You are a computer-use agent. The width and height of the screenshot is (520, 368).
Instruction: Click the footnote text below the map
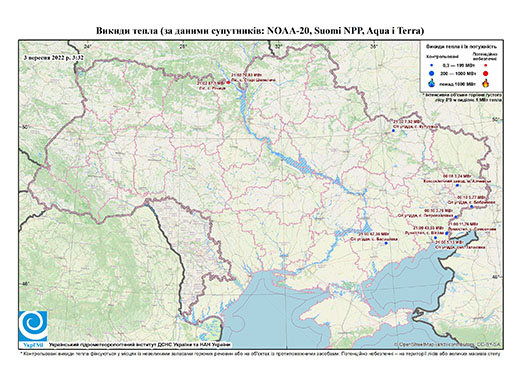coord(260,353)
